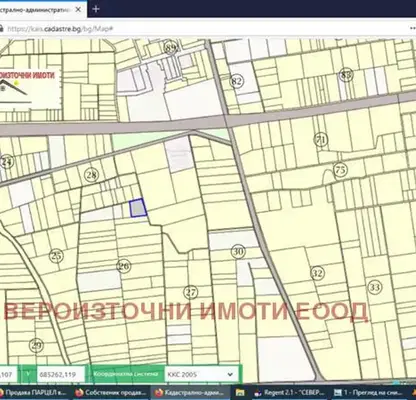Image resolution: width=416 pixels, height=400 pixels.
Task: Open '1 - Преглед на сним' taskbar window
Action: (x=369, y=392)
